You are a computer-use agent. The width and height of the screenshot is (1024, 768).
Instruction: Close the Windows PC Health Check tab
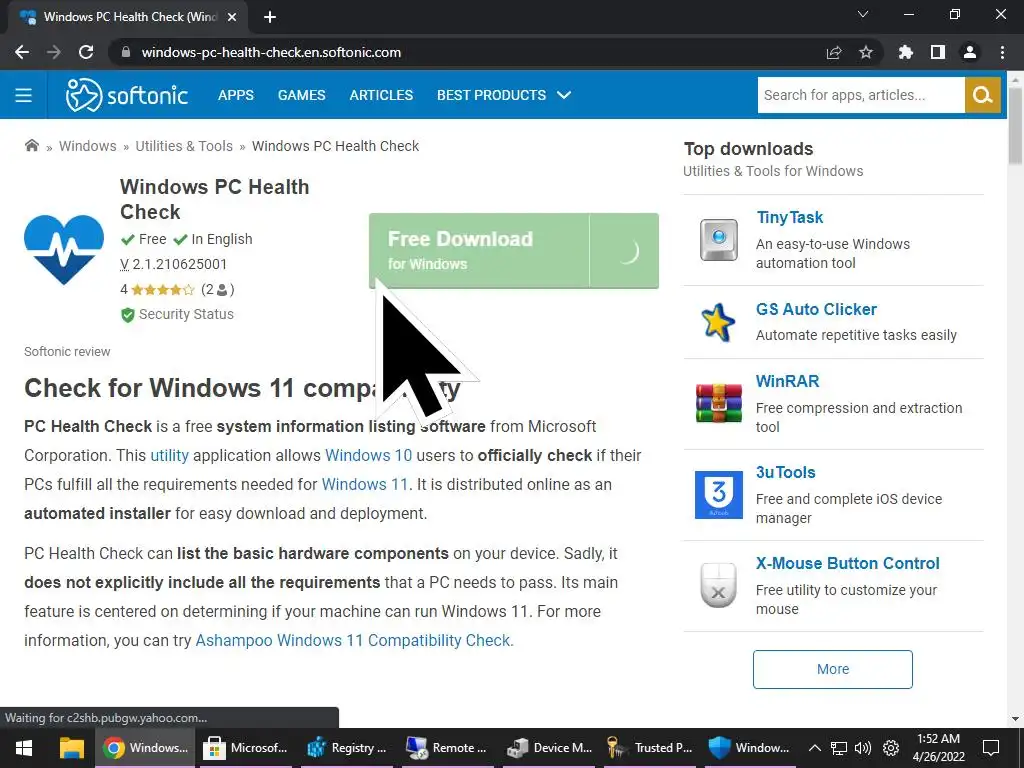(232, 17)
